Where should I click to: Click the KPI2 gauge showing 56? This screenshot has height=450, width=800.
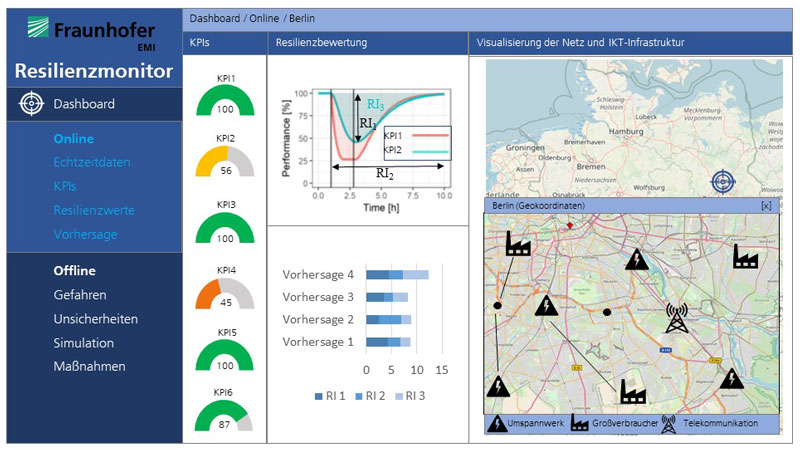(x=225, y=162)
